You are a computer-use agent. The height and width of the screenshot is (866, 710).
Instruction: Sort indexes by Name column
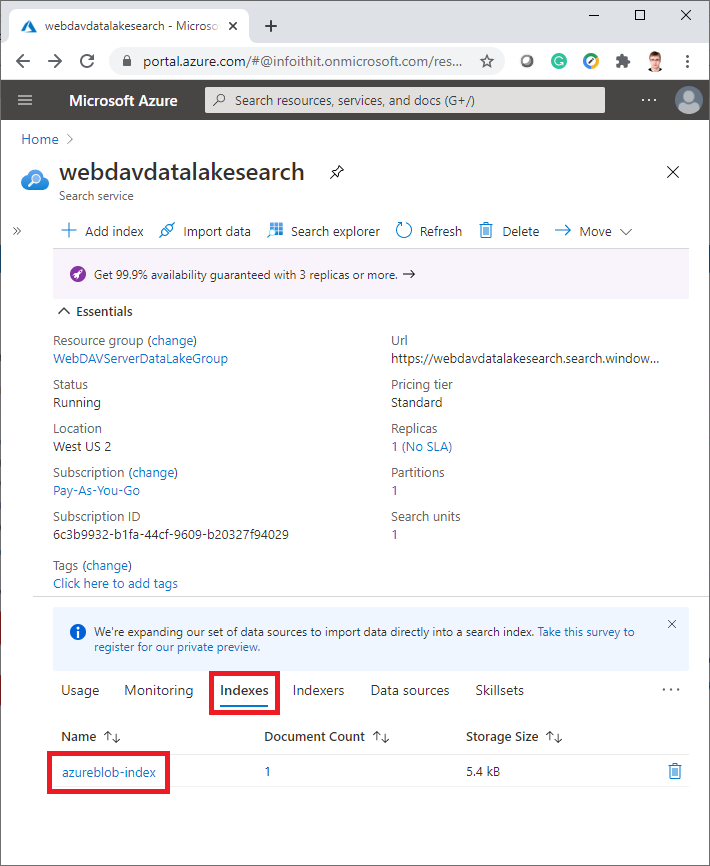91,737
